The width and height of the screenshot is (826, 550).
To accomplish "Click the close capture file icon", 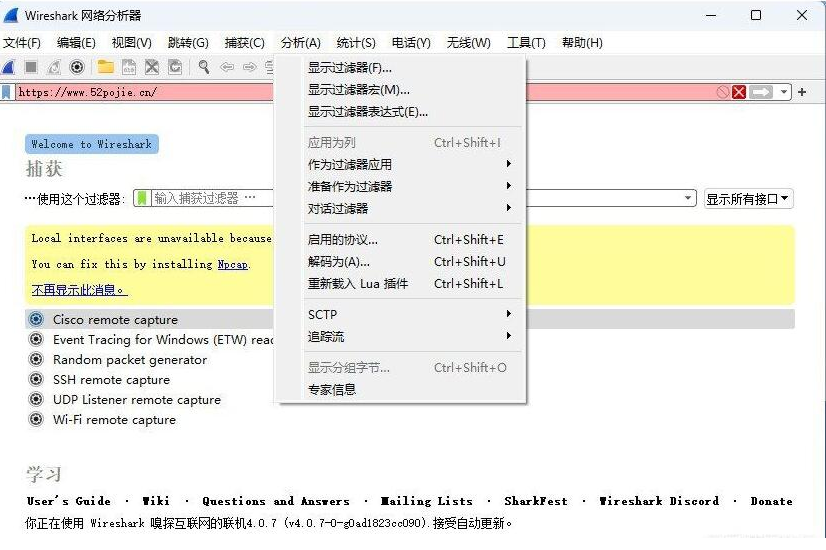I will click(152, 67).
